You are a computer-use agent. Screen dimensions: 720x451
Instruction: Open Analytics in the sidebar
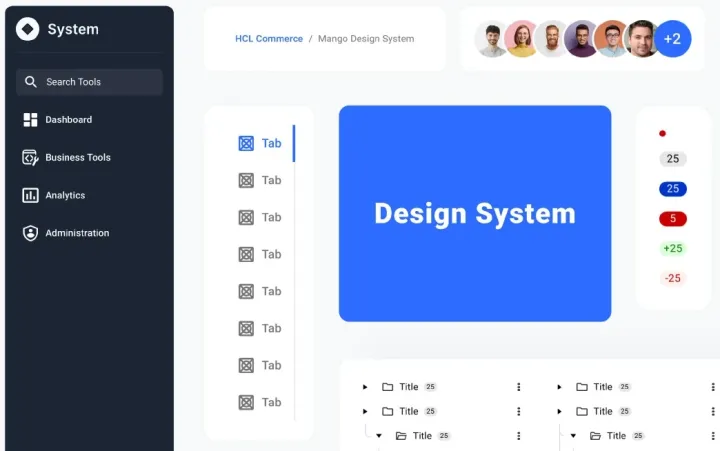tap(54, 195)
